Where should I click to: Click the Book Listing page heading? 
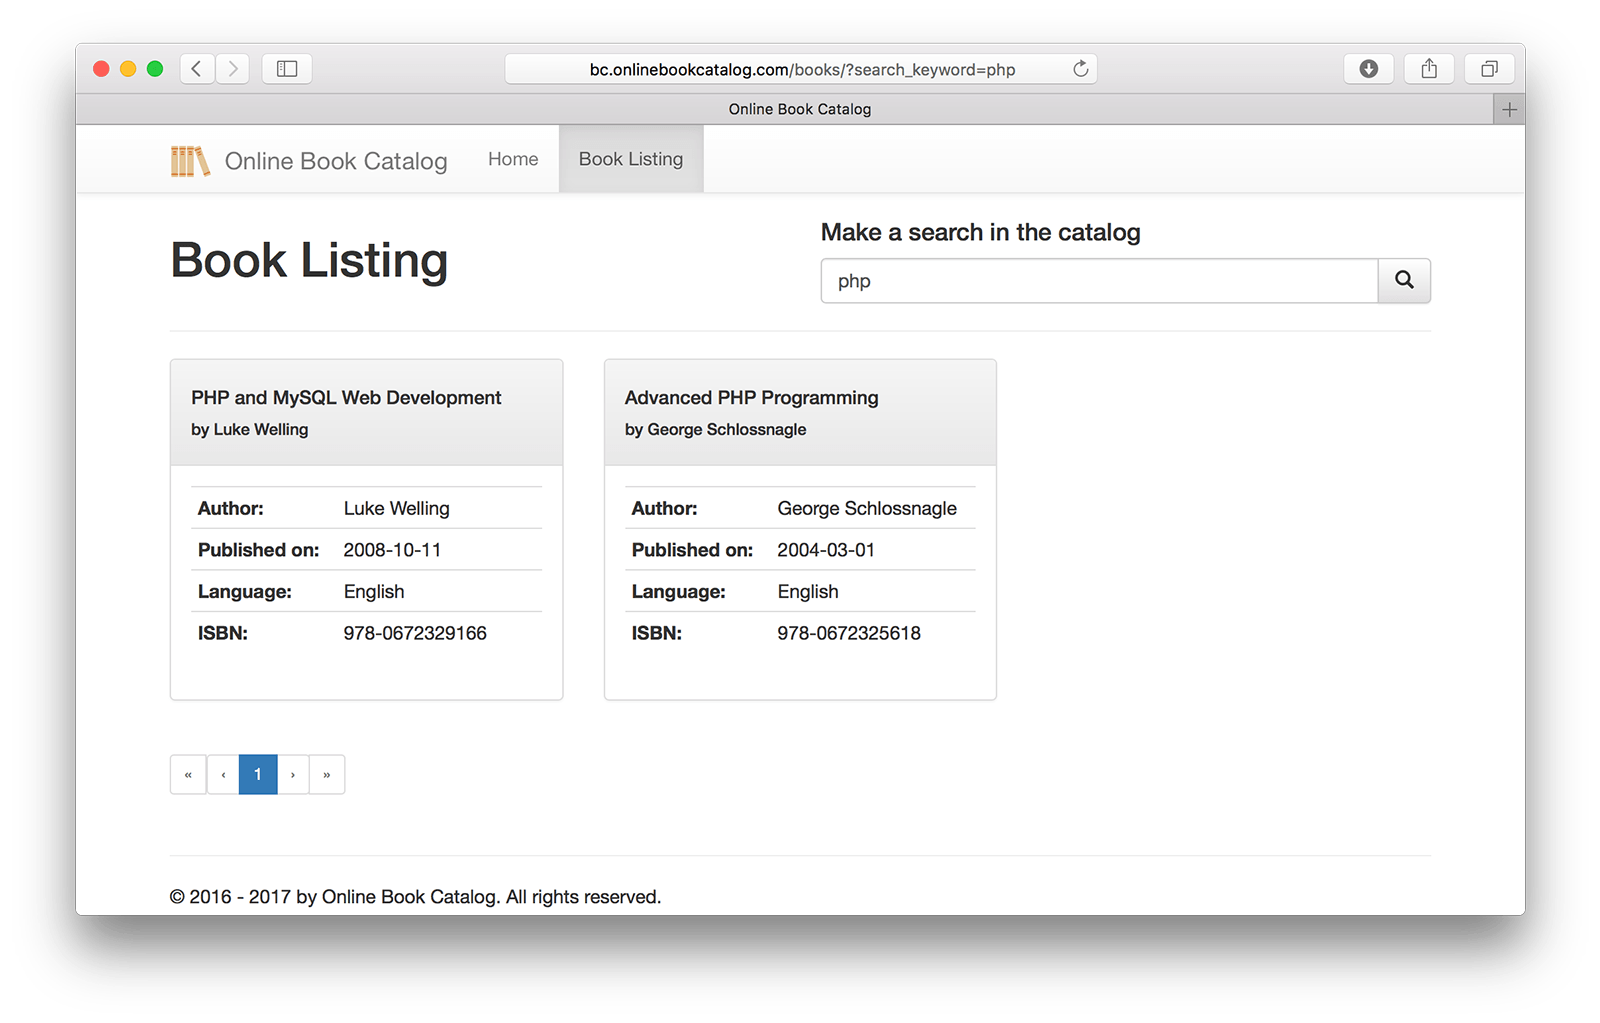[309, 261]
